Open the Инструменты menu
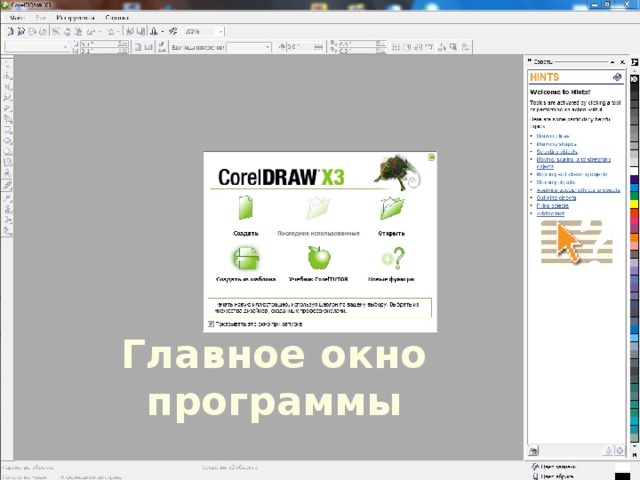 (x=76, y=18)
